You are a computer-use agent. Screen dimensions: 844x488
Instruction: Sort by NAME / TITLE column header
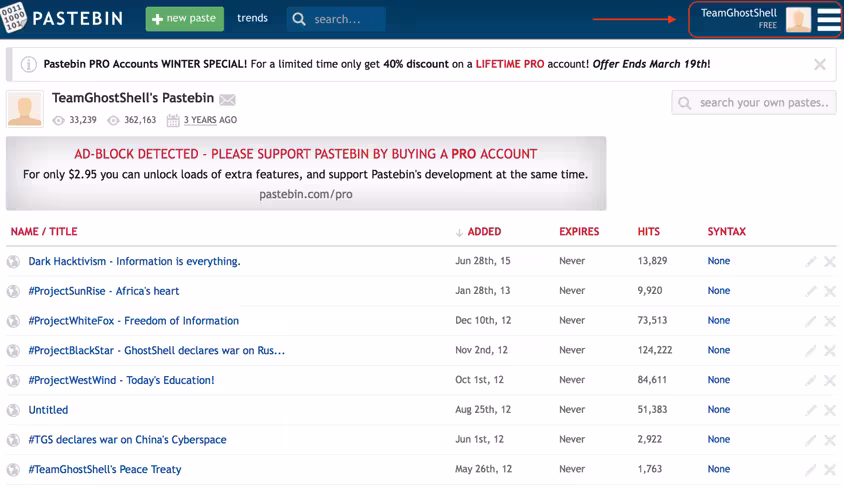pos(44,232)
